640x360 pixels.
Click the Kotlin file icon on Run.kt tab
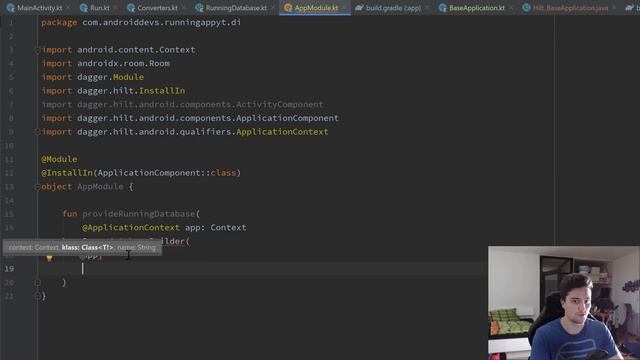click(x=84, y=8)
